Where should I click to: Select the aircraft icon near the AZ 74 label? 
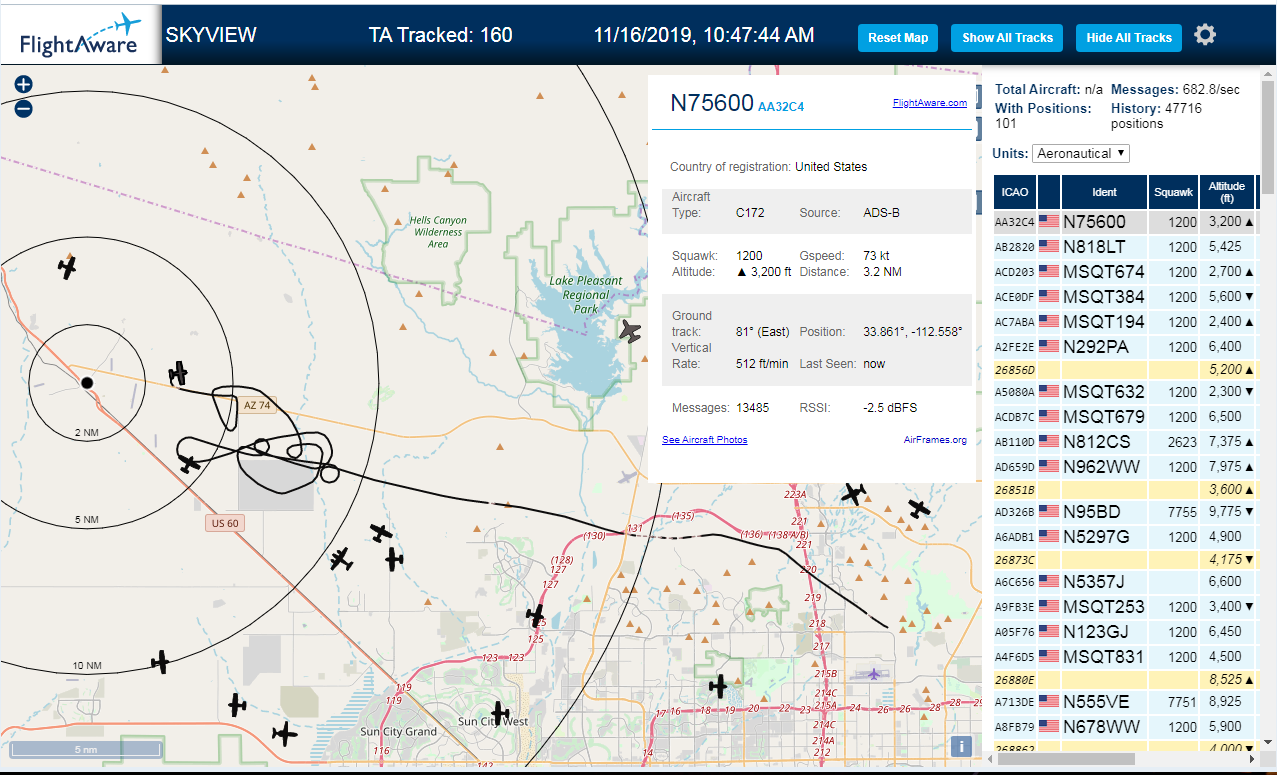(x=178, y=373)
